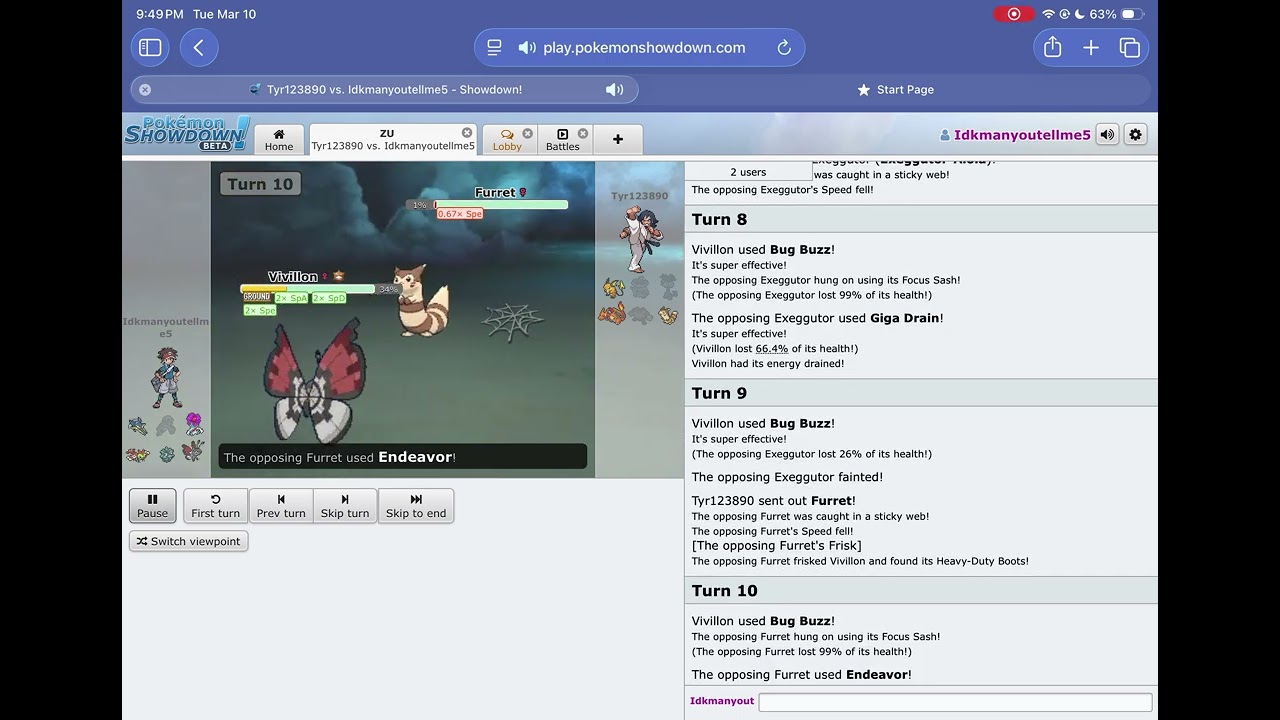The image size is (1280, 720).
Task: Go back to the previous page
Action: click(199, 48)
